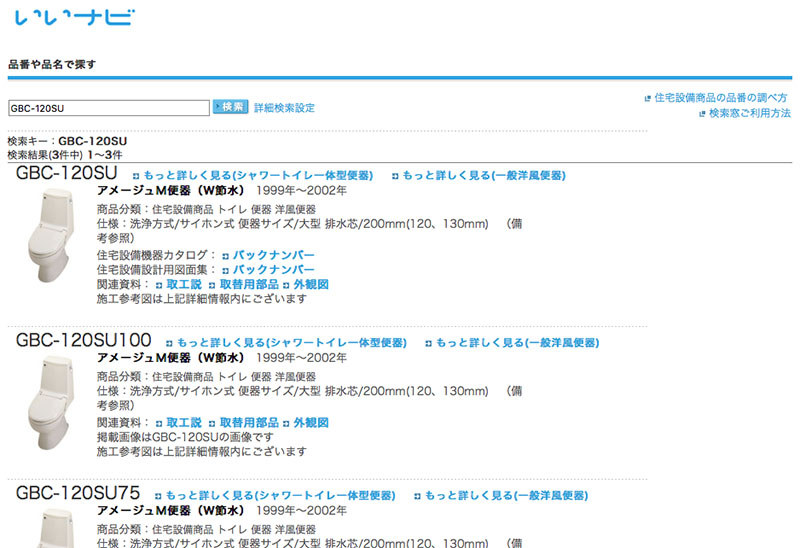Open 取工説 for GBC-120SU
Viewport: 800px width, 548px height.
(x=184, y=284)
